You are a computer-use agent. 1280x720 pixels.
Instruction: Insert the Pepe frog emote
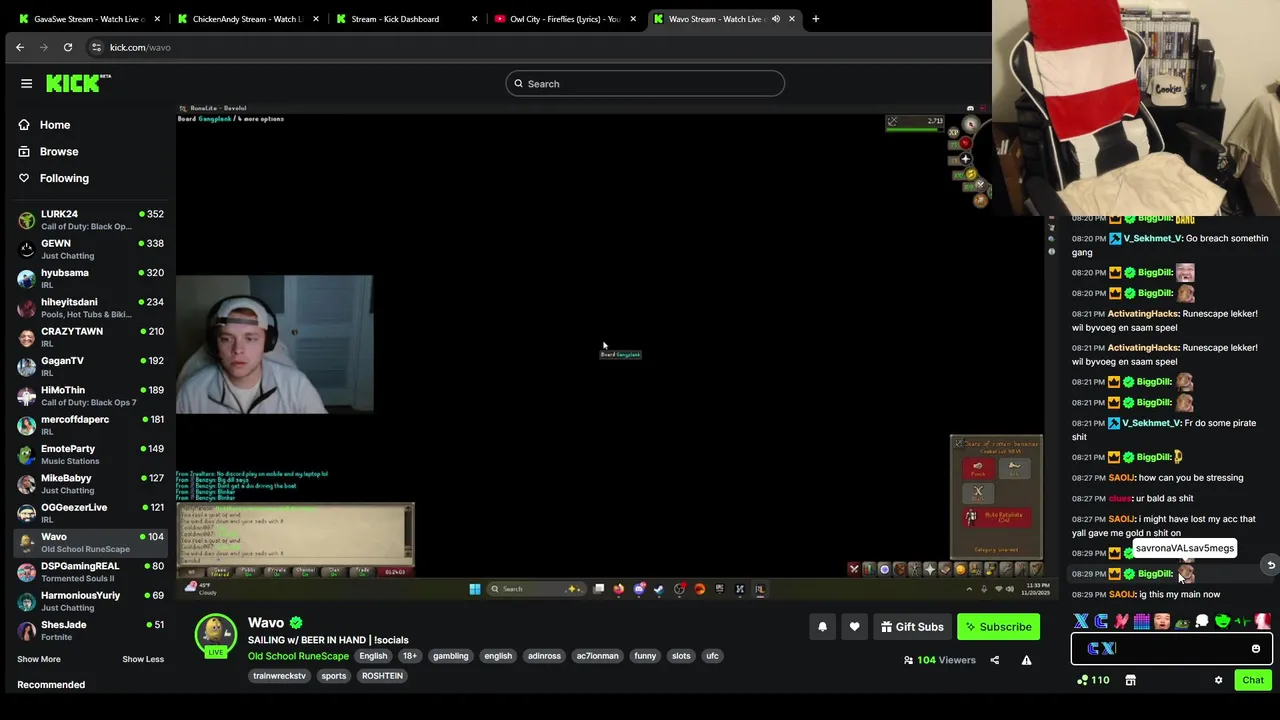(x=1182, y=622)
